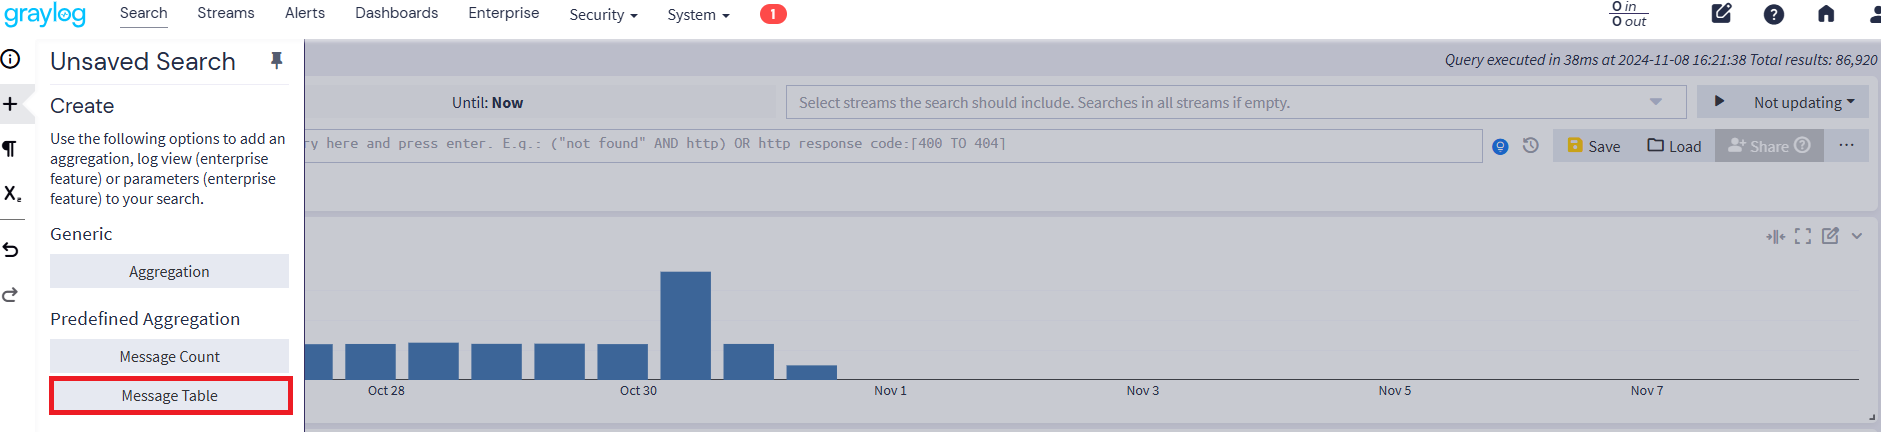The height and width of the screenshot is (432, 1881).
Task: Expand the widget actions chevron
Action: [x=1857, y=236]
